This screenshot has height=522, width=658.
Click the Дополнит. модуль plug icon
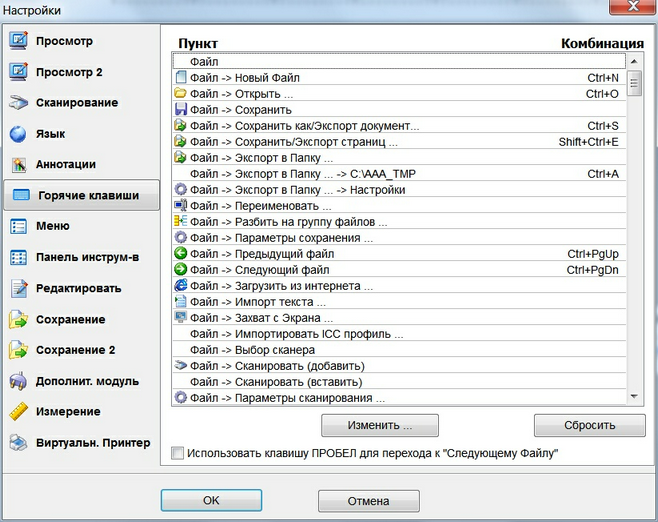[x=18, y=381]
